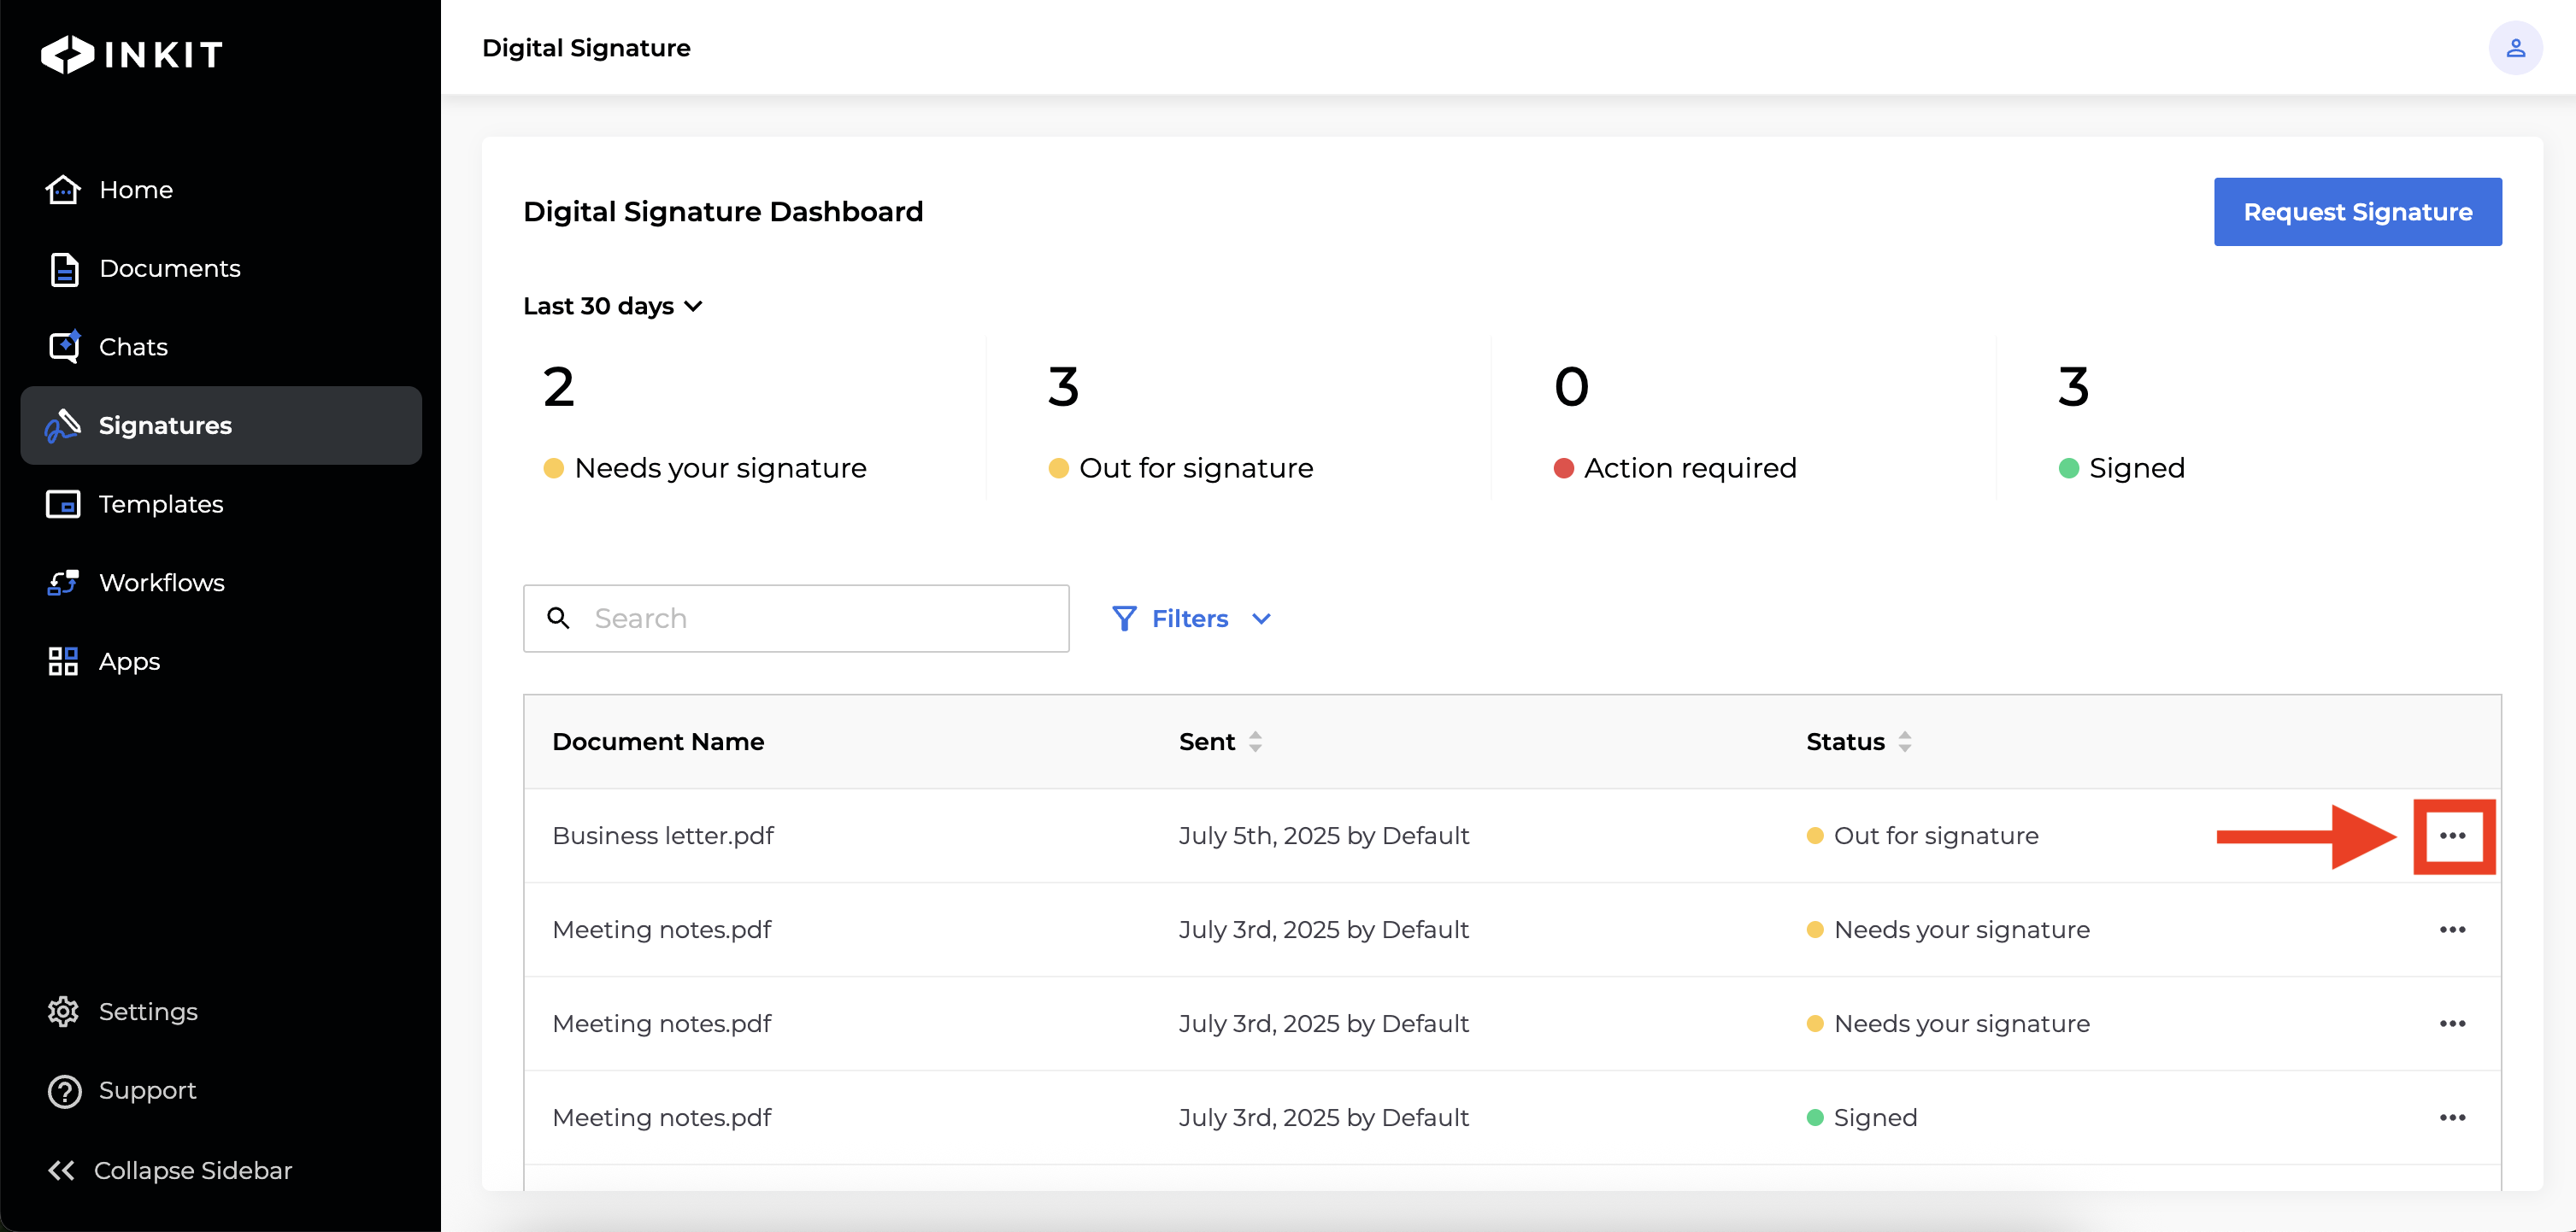Click the Apps grid icon
This screenshot has height=1232, width=2576.
click(x=63, y=661)
